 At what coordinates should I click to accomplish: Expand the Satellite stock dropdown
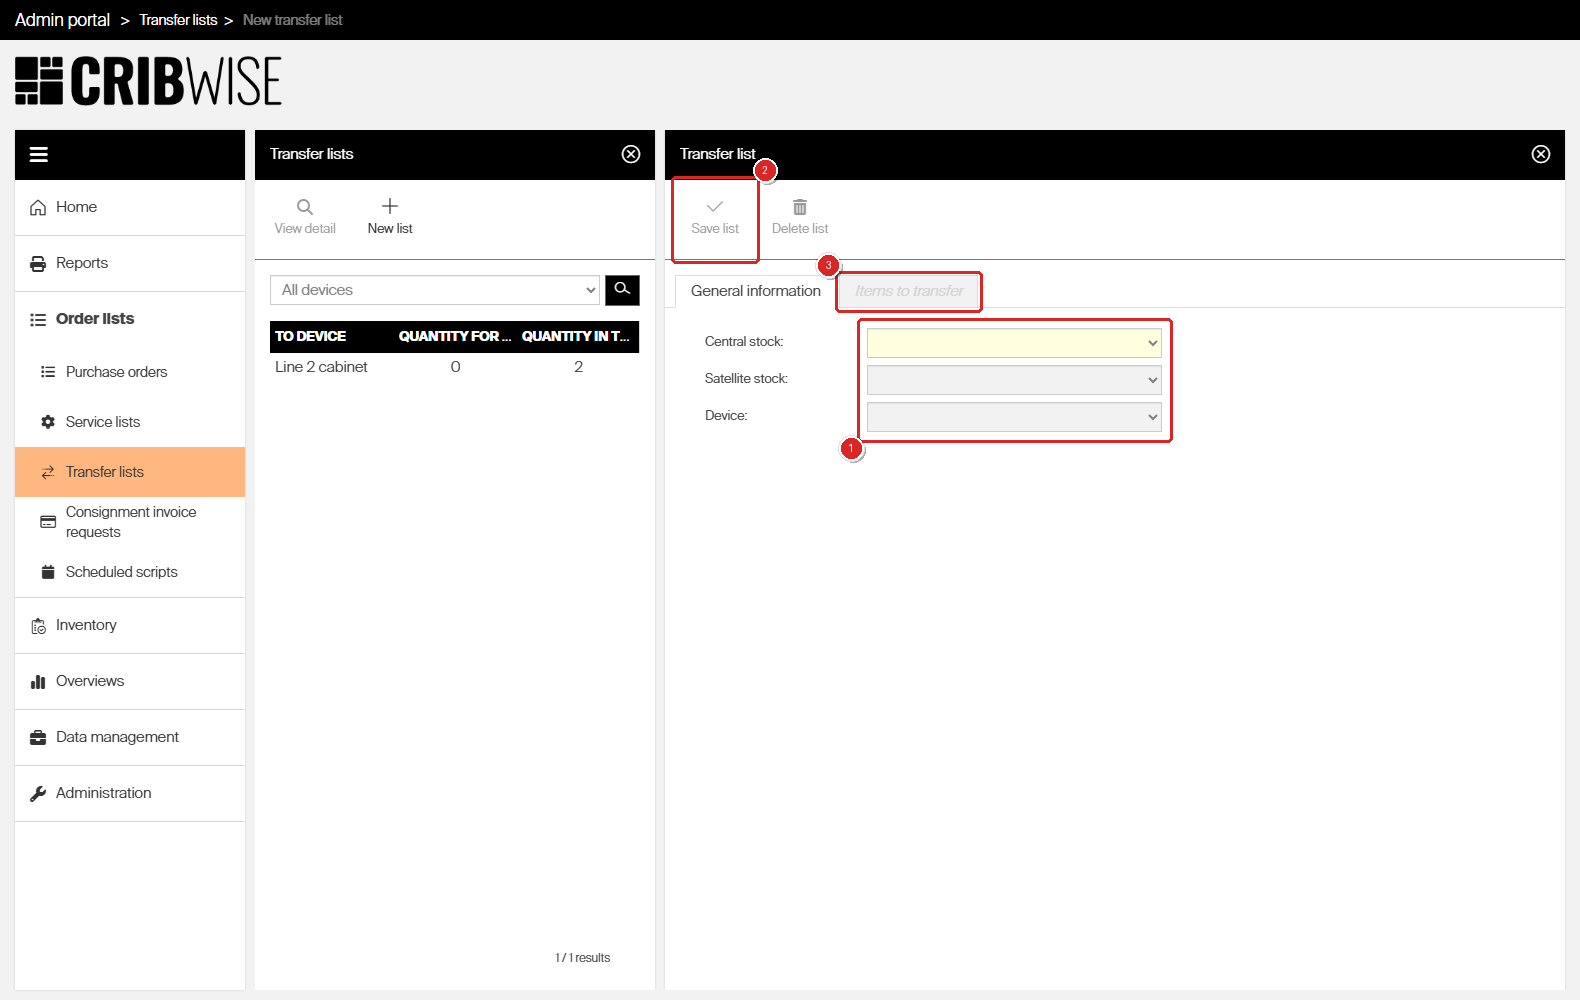click(x=1014, y=380)
